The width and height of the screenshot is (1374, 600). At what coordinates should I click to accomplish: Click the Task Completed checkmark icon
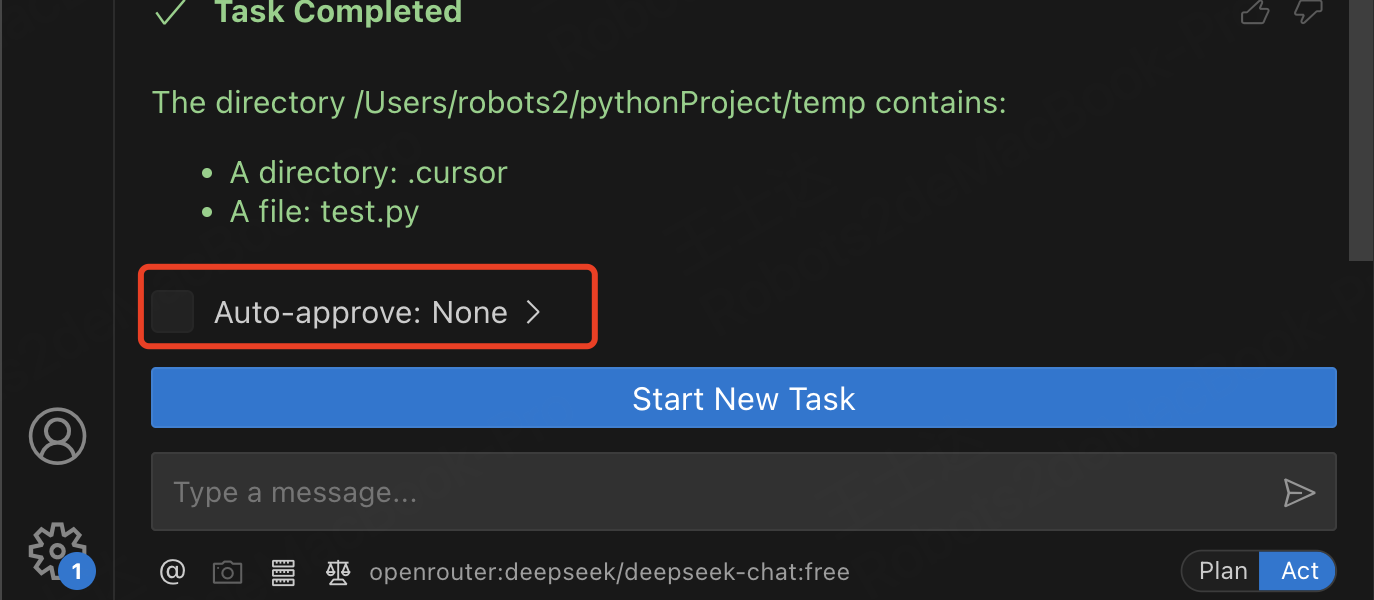tap(172, 12)
